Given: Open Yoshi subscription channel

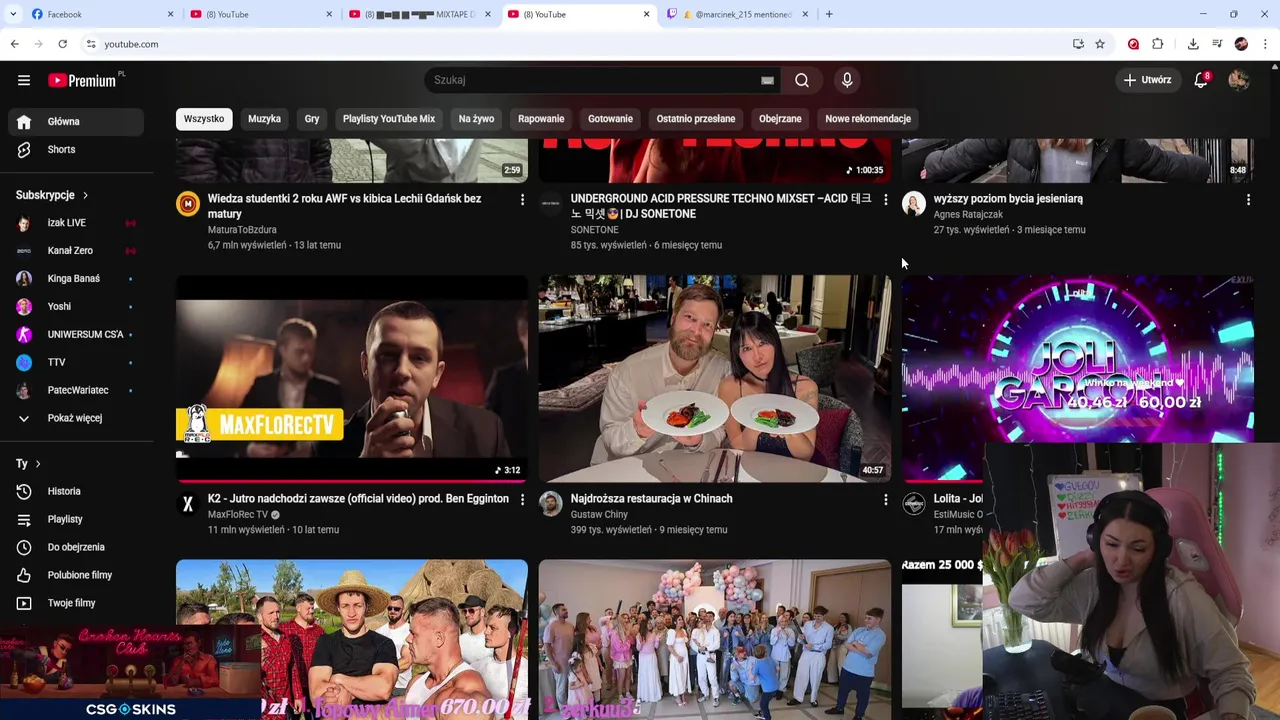Looking at the screenshot, I should (x=76, y=307).
